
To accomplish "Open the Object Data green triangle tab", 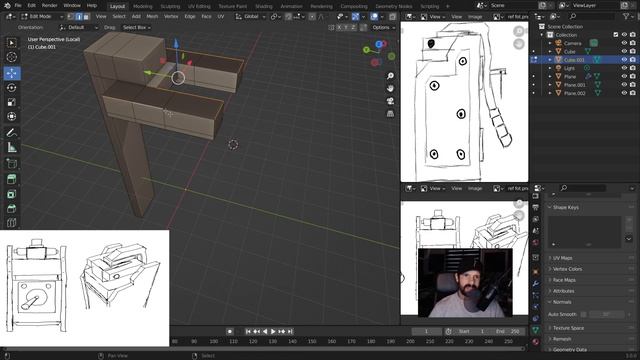I will pyautogui.click(x=536, y=329).
